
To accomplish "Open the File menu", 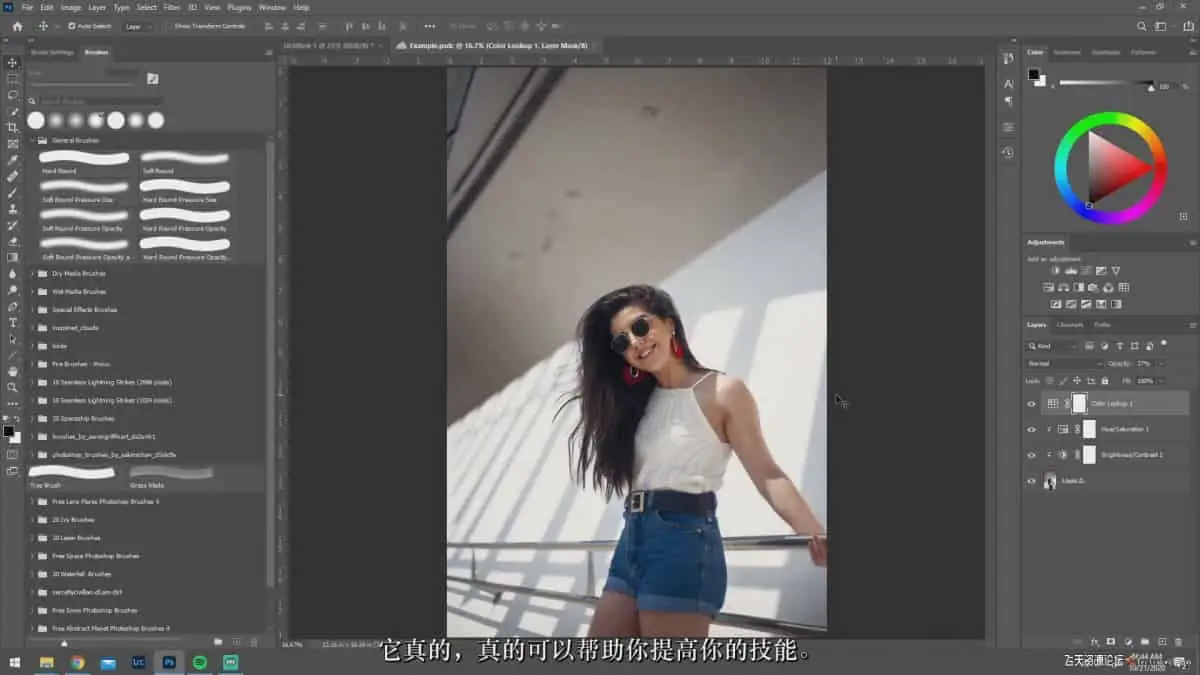I will (27, 7).
